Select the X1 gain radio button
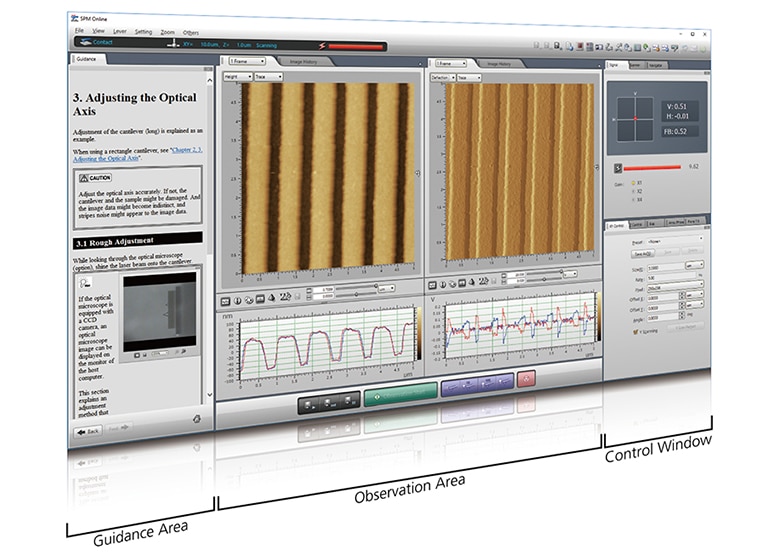The width and height of the screenshot is (780, 560). 631,183
